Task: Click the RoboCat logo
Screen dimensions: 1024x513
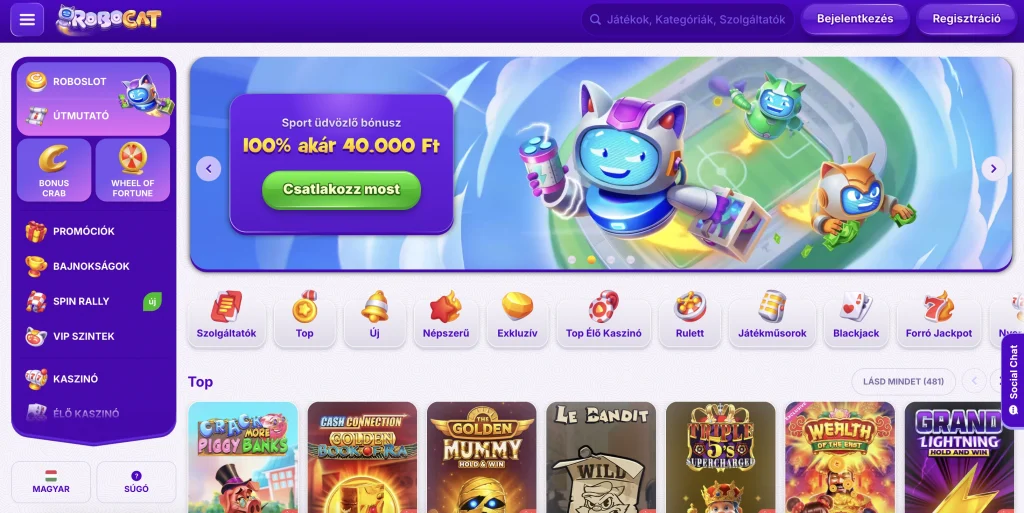Action: coord(108,20)
